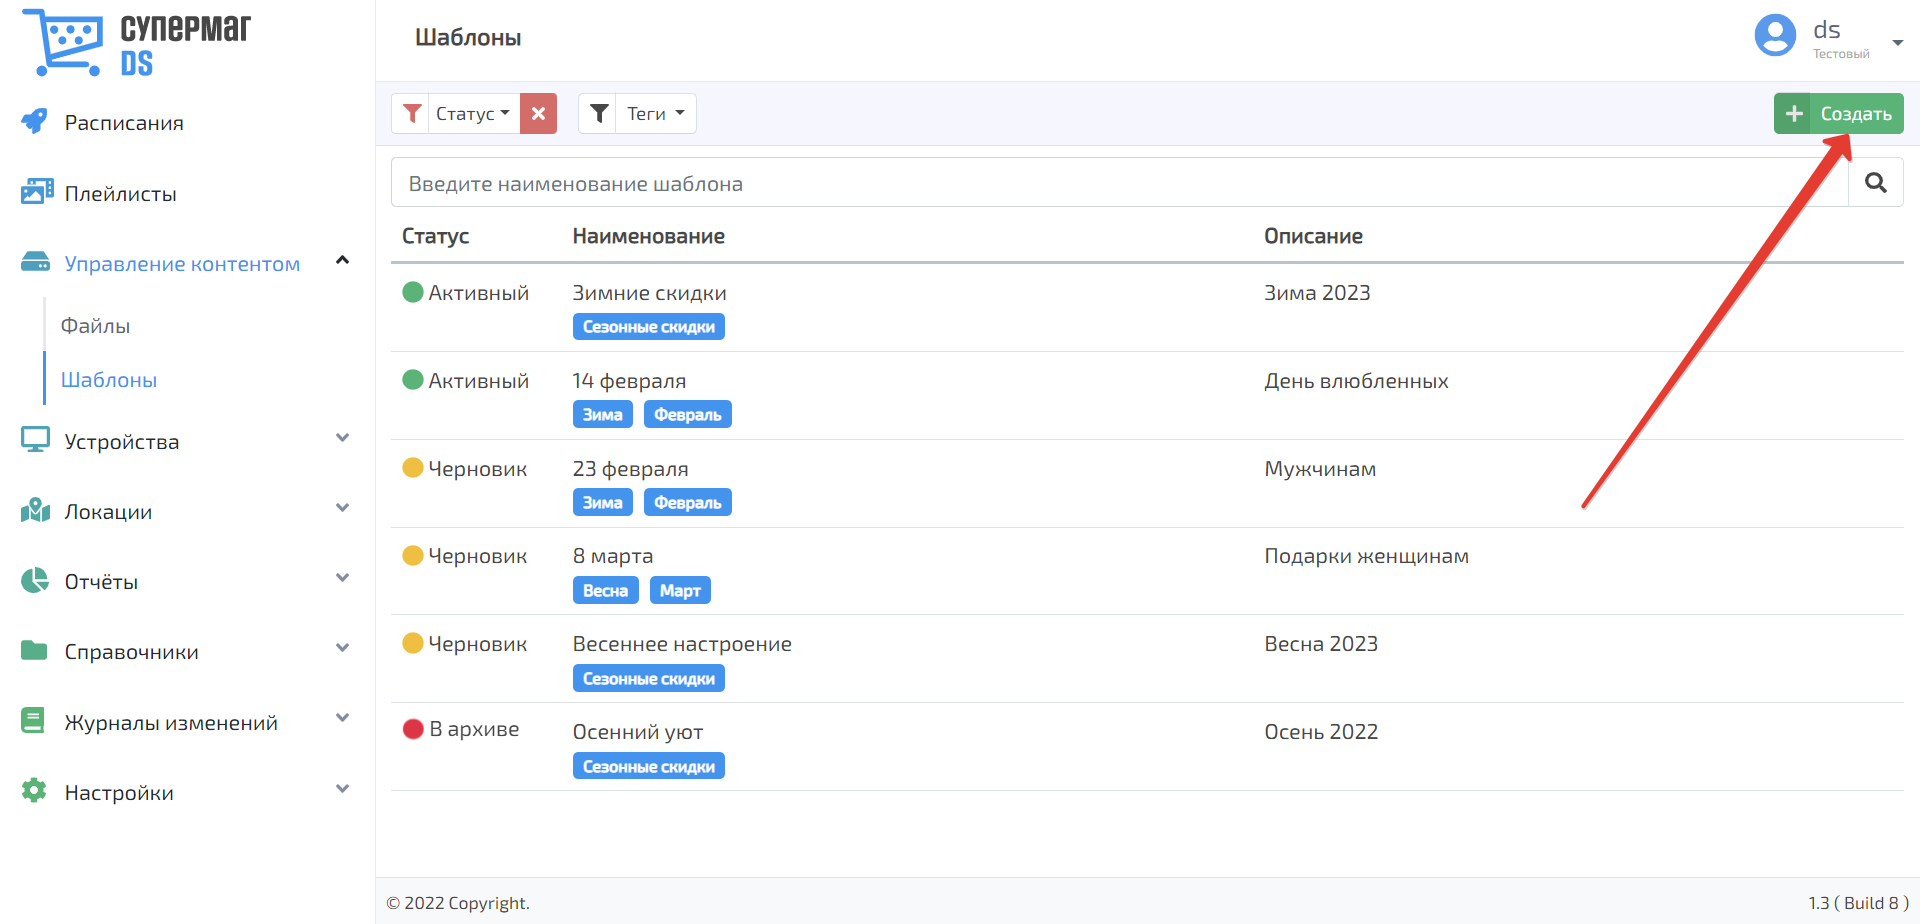
Task: Select the Шаблоны submenu item
Action: pyautogui.click(x=109, y=380)
